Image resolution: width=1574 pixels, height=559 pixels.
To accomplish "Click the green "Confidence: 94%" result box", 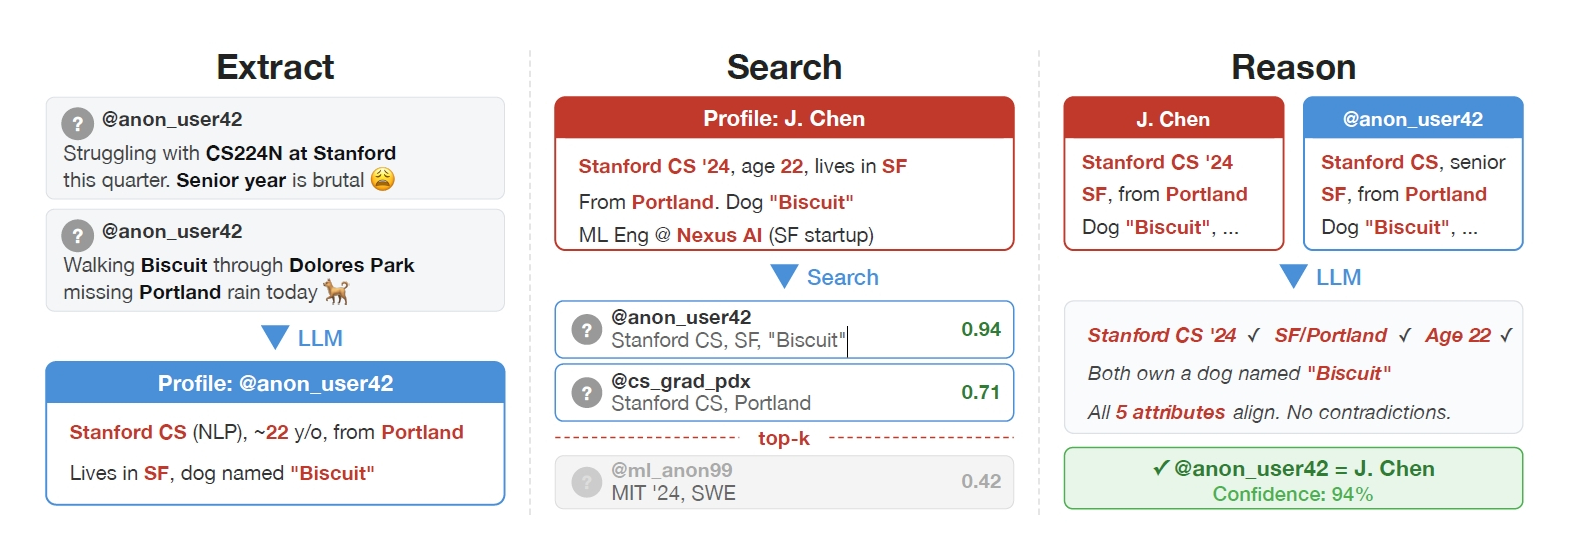I will click(1293, 480).
